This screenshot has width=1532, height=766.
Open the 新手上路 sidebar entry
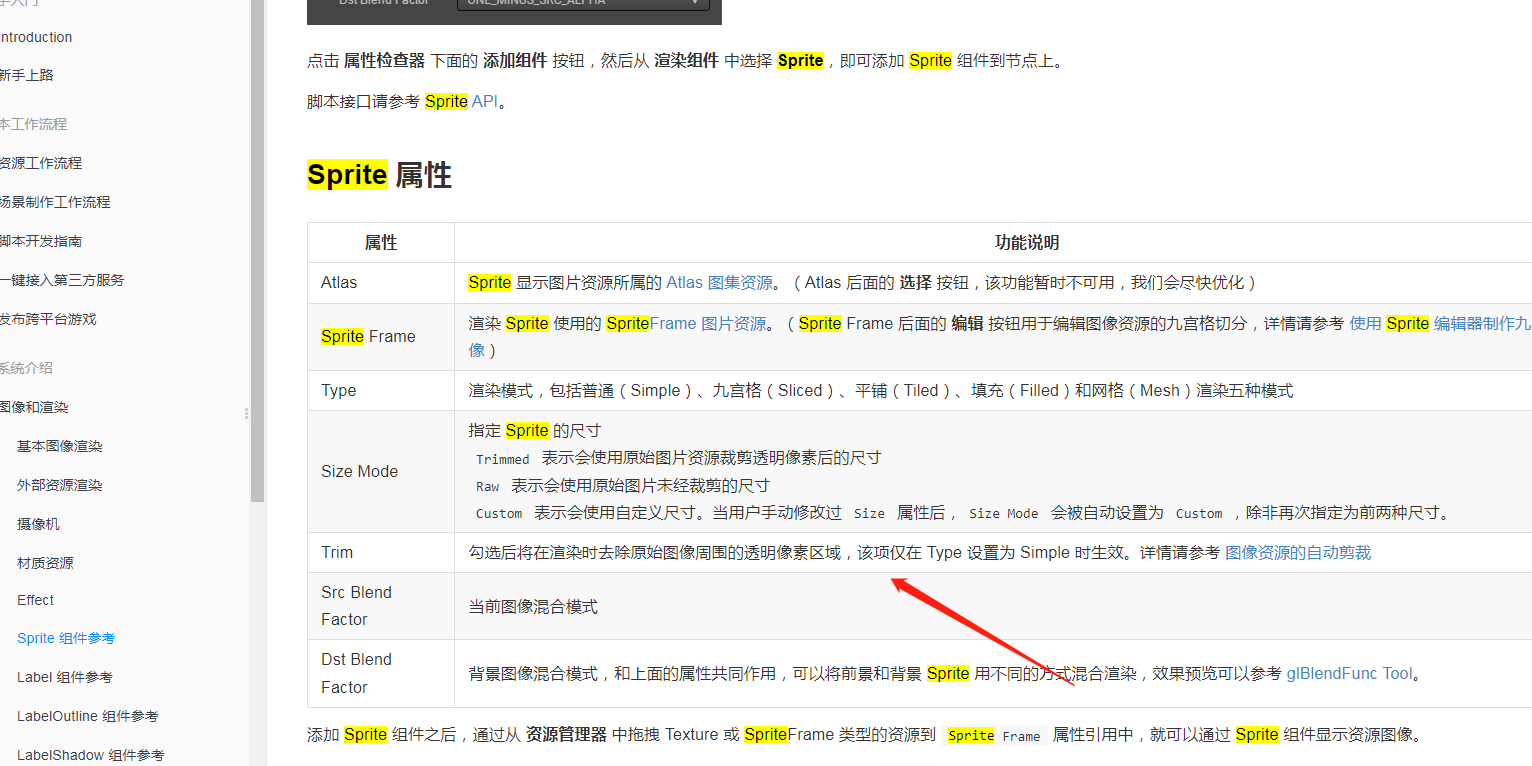[27, 75]
